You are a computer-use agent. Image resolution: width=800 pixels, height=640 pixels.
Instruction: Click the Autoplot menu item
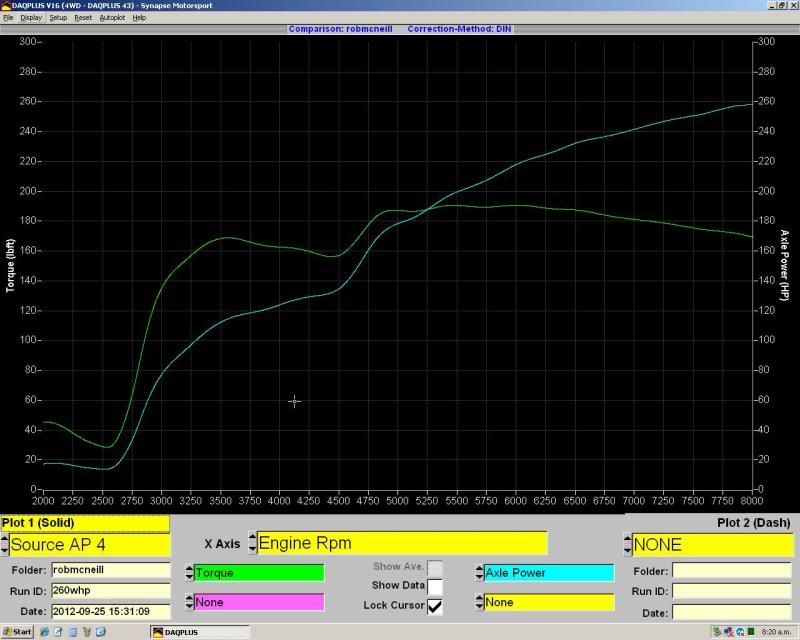click(x=111, y=17)
